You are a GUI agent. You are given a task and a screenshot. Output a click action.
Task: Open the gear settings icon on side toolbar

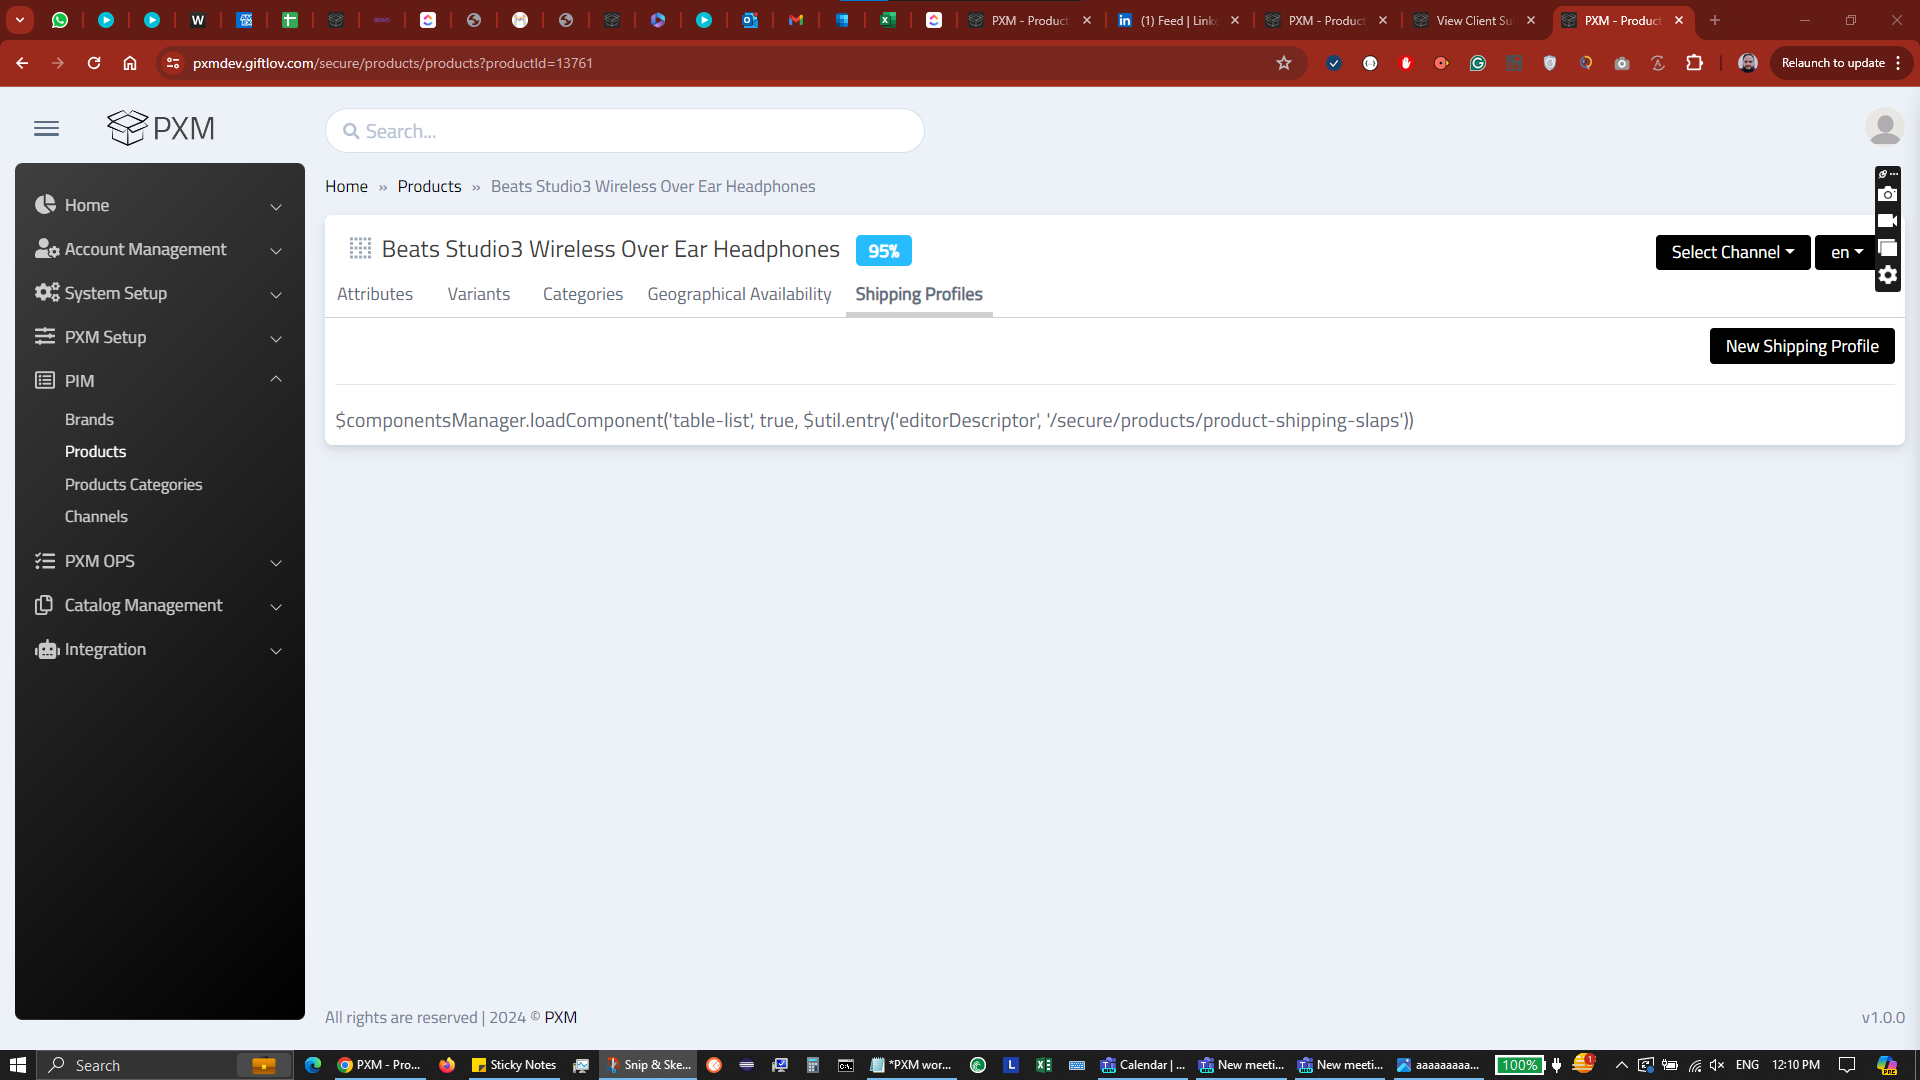click(1887, 276)
